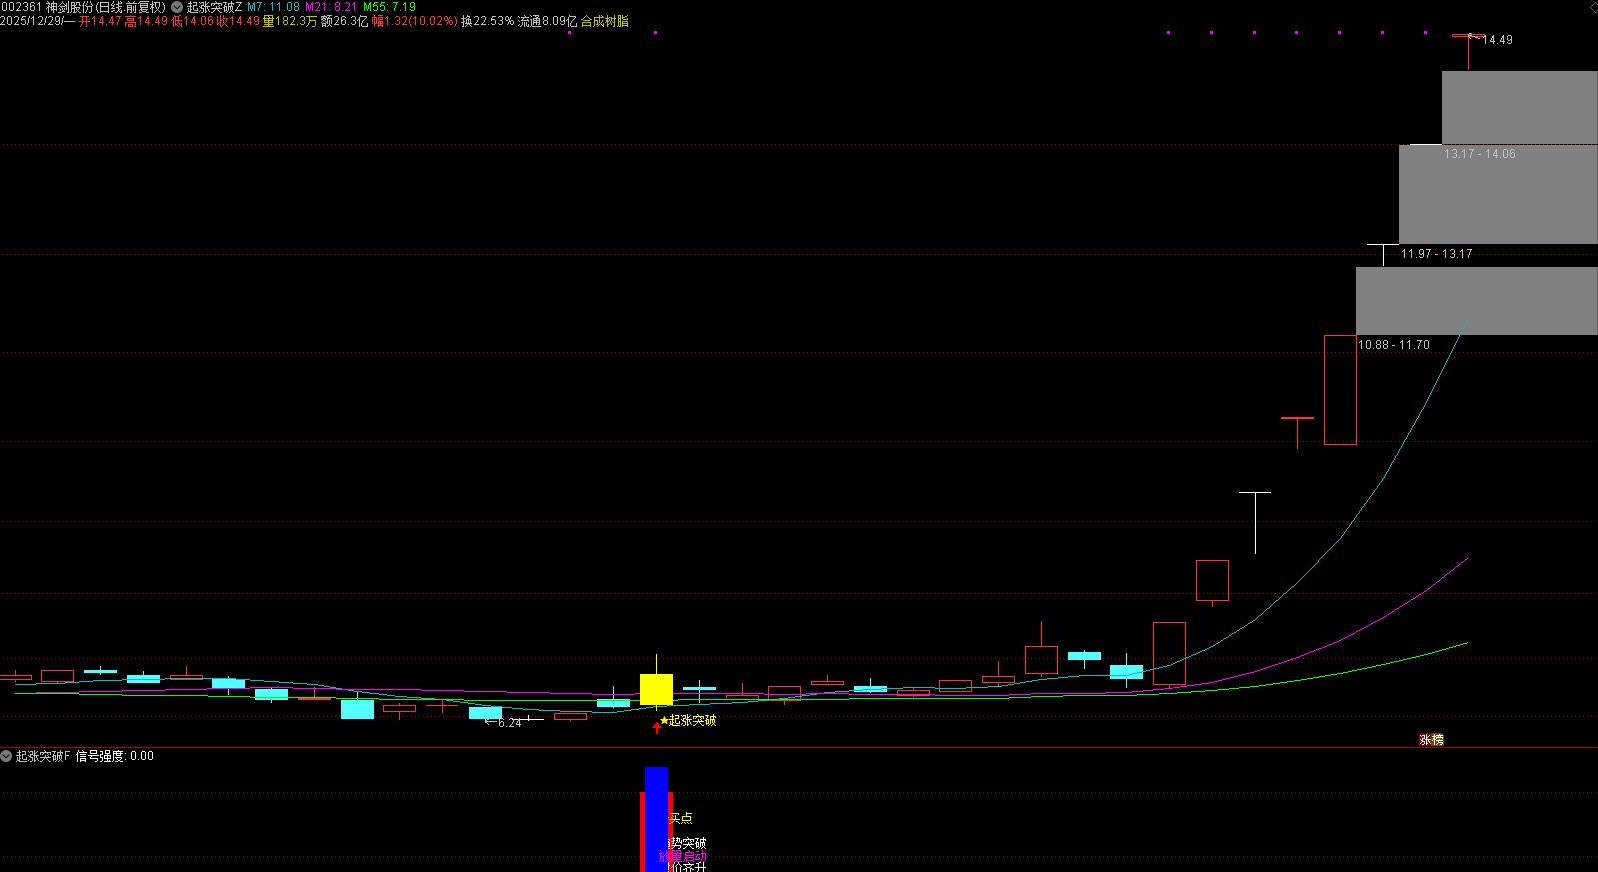The width and height of the screenshot is (1598, 872).
Task: Select the yellow breakout candlestick
Action: tap(656, 689)
